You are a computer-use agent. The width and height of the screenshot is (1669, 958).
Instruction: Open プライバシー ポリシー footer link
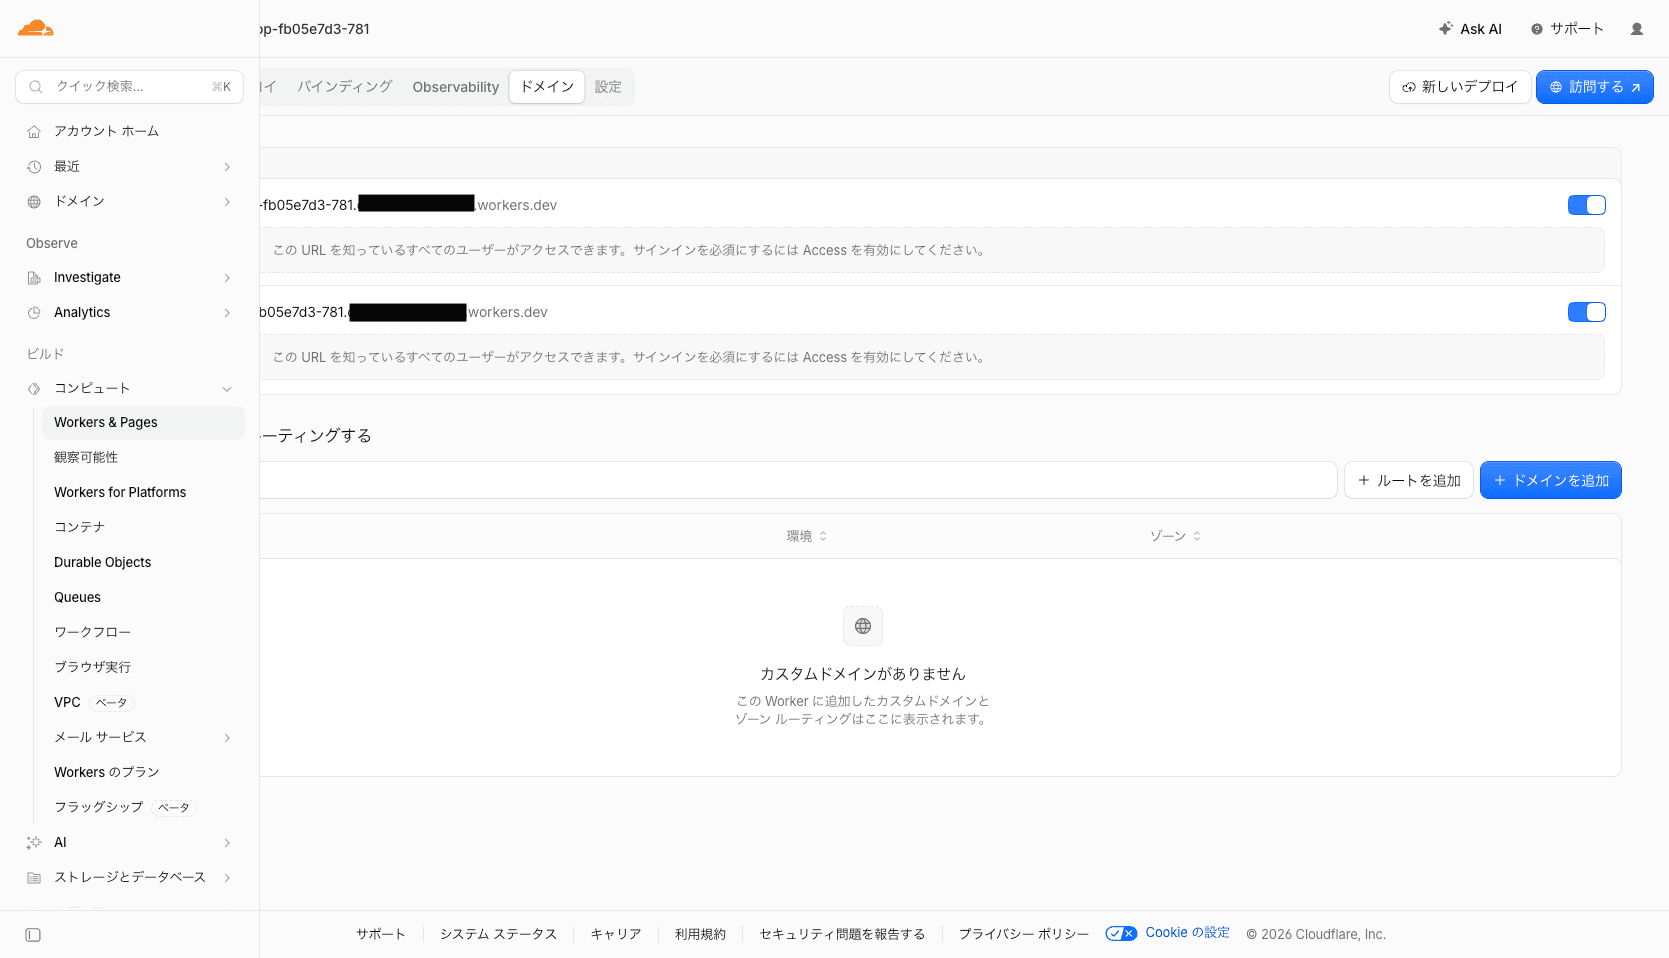coord(1024,934)
